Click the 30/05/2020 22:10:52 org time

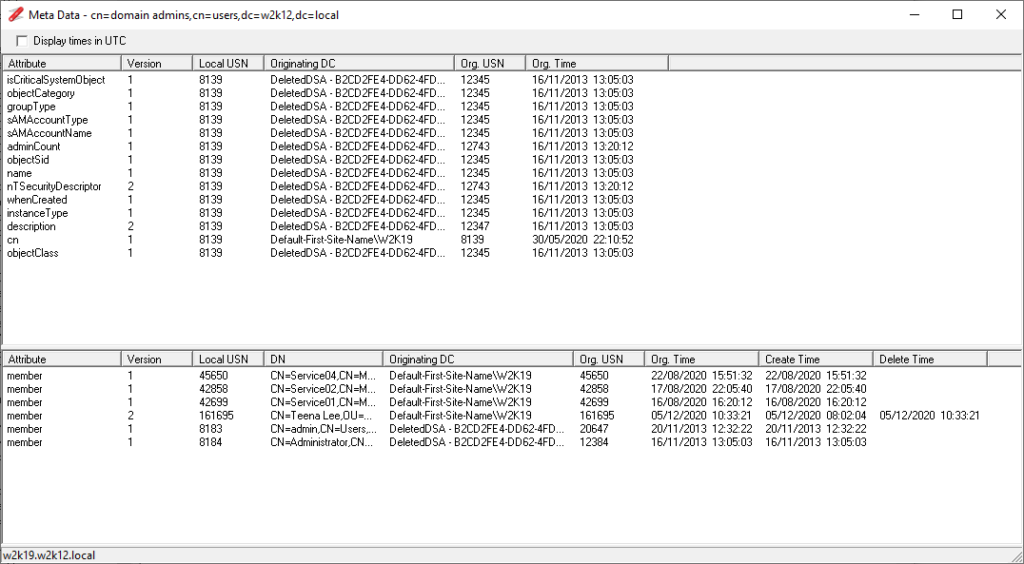pyautogui.click(x=583, y=240)
